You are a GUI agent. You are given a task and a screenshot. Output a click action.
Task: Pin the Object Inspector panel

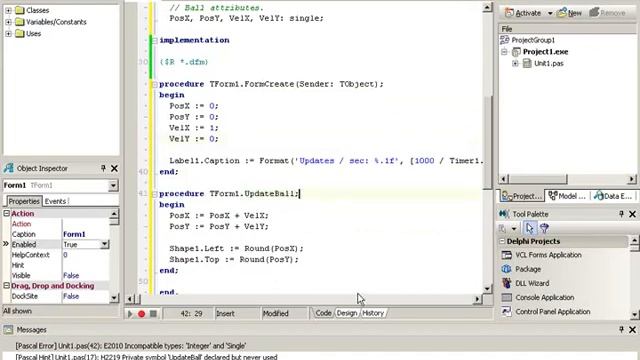pyautogui.click(x=103, y=168)
